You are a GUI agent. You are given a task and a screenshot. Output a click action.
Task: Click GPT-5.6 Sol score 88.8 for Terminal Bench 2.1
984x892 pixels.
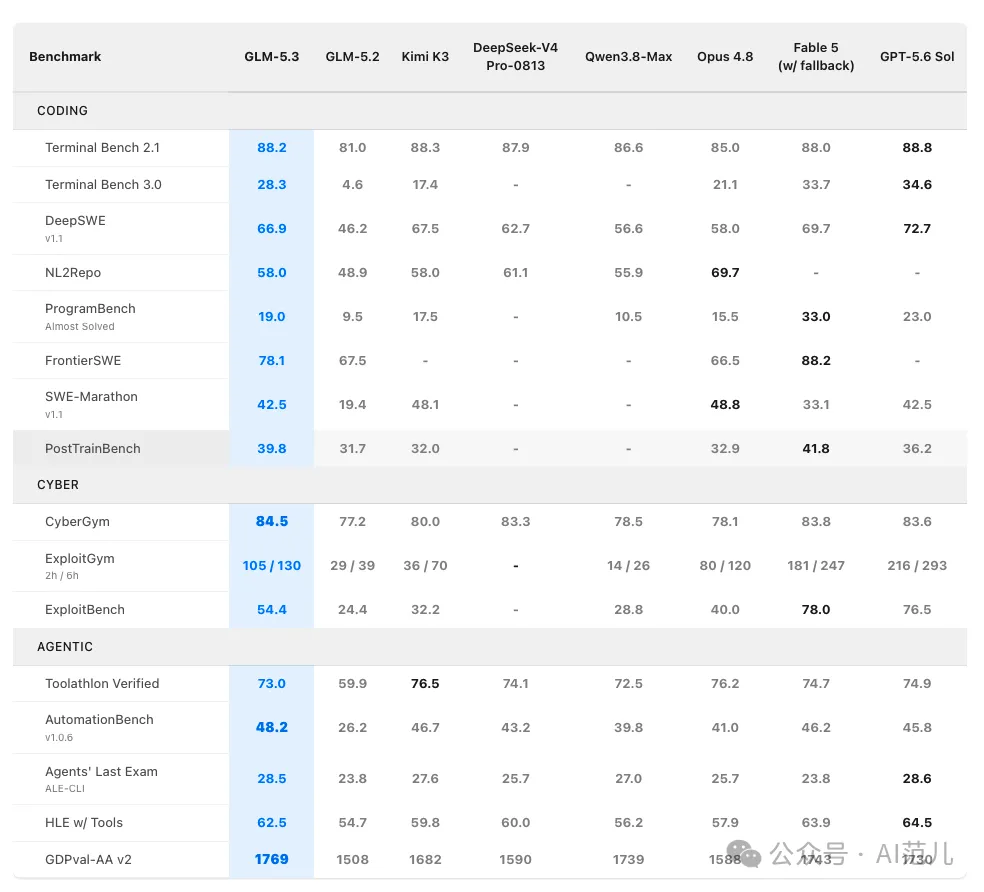[x=917, y=148]
